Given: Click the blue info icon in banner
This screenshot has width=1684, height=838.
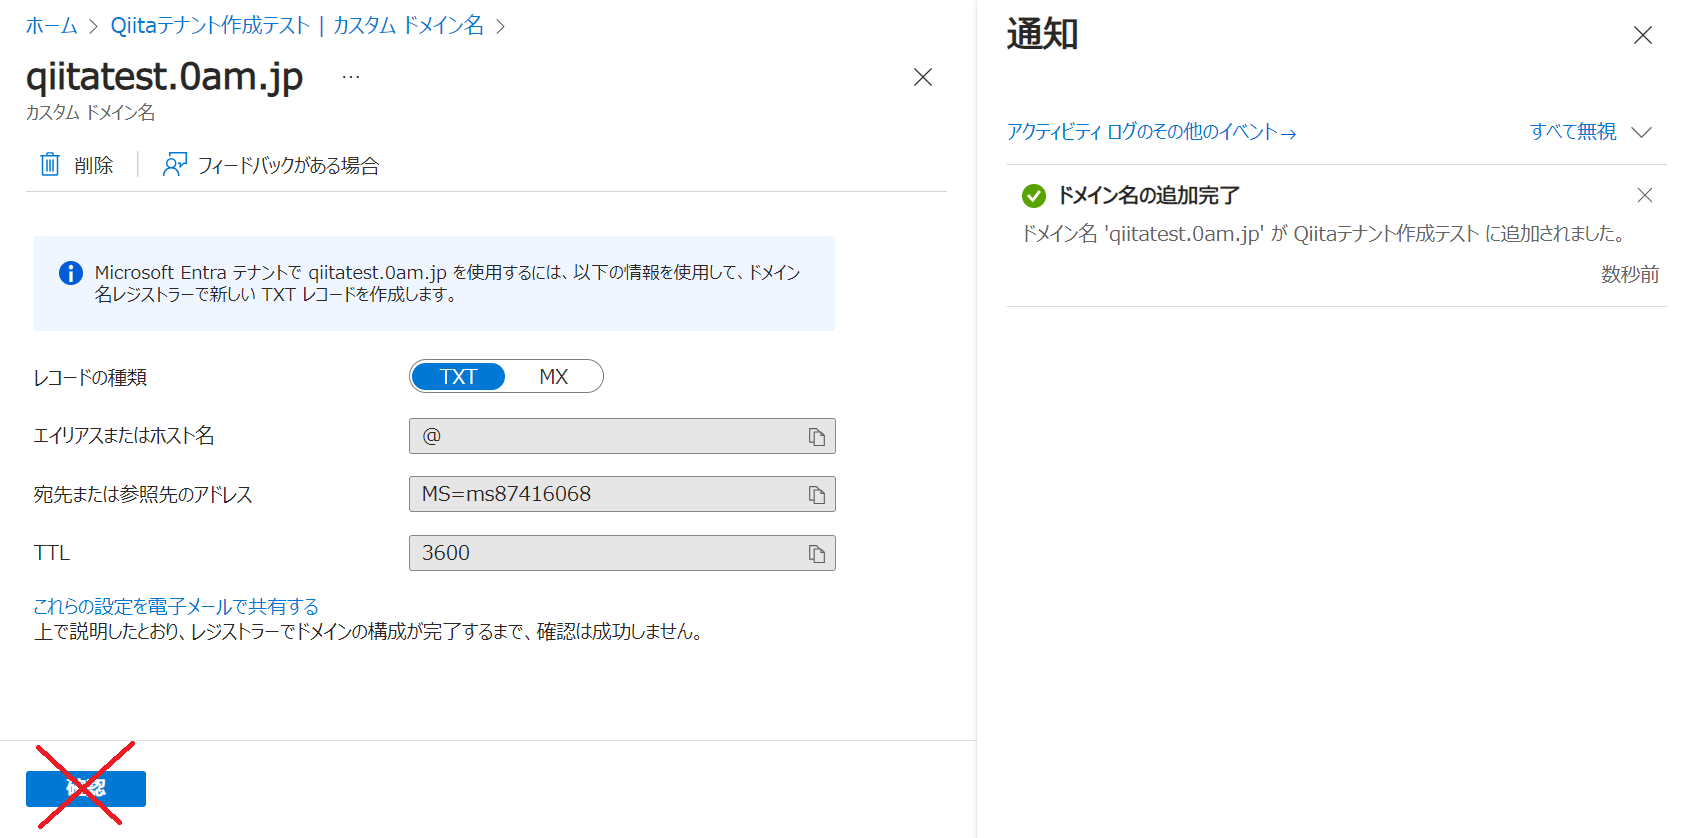Looking at the screenshot, I should [71, 273].
